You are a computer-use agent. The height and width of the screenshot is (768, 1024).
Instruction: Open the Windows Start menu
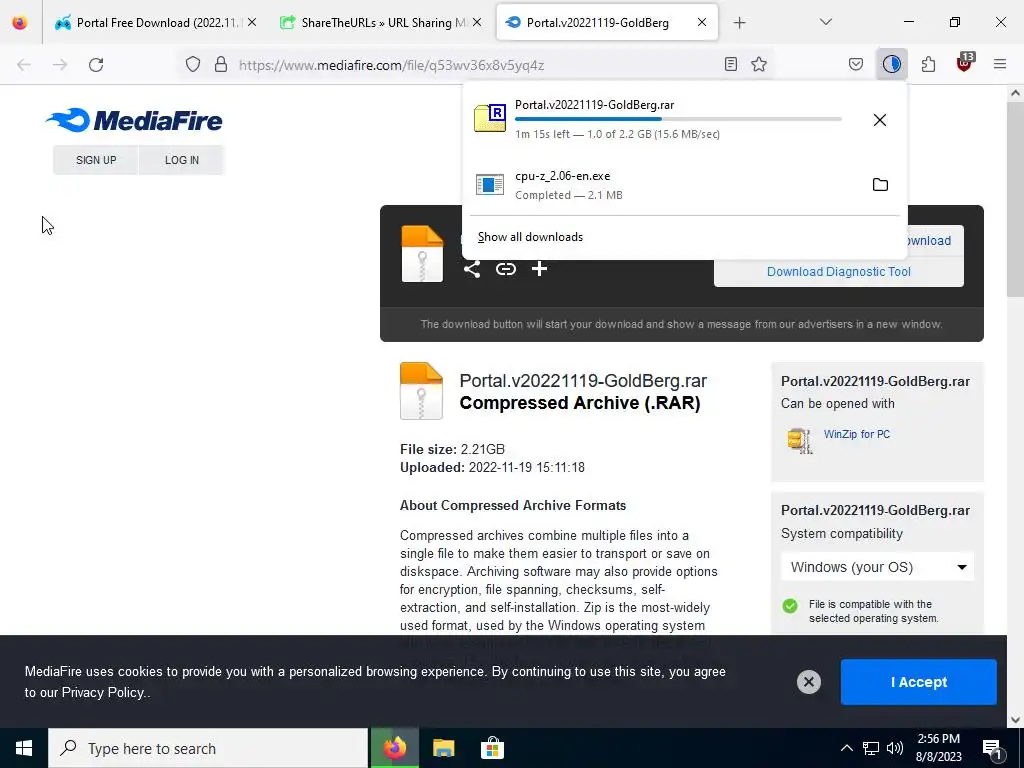pyautogui.click(x=24, y=748)
